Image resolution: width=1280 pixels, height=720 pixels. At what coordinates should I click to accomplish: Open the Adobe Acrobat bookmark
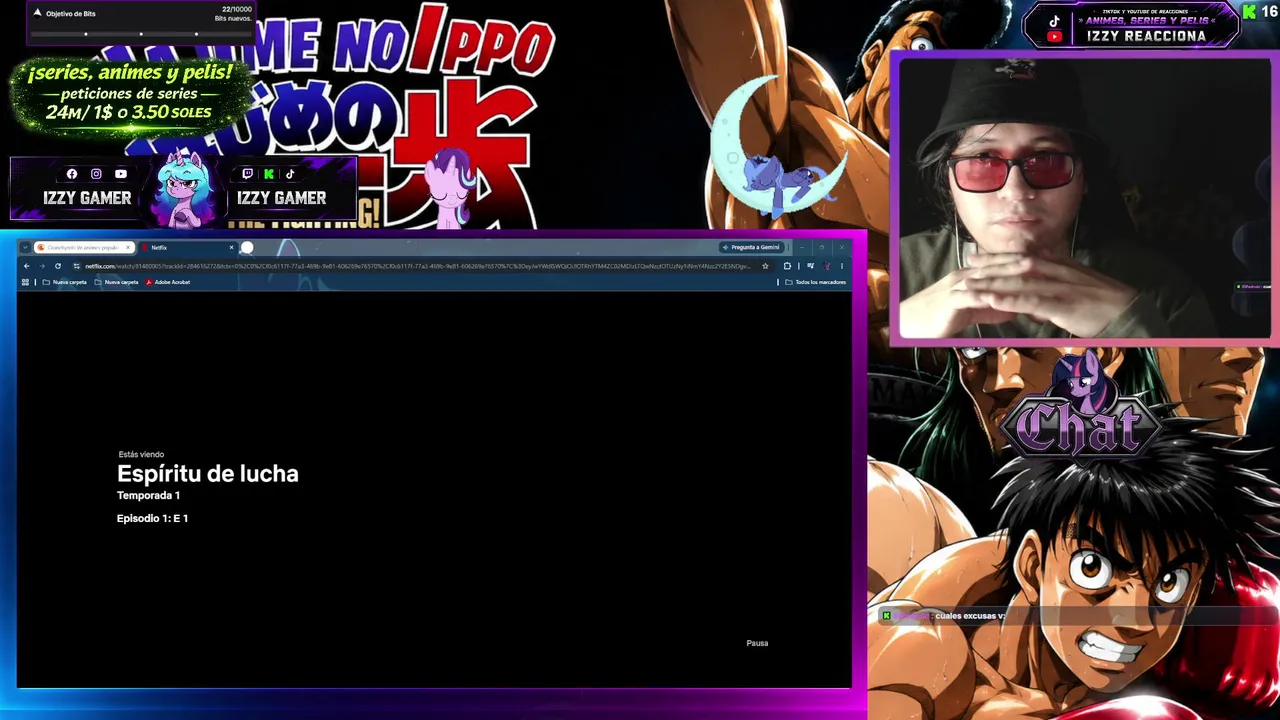[x=168, y=282]
